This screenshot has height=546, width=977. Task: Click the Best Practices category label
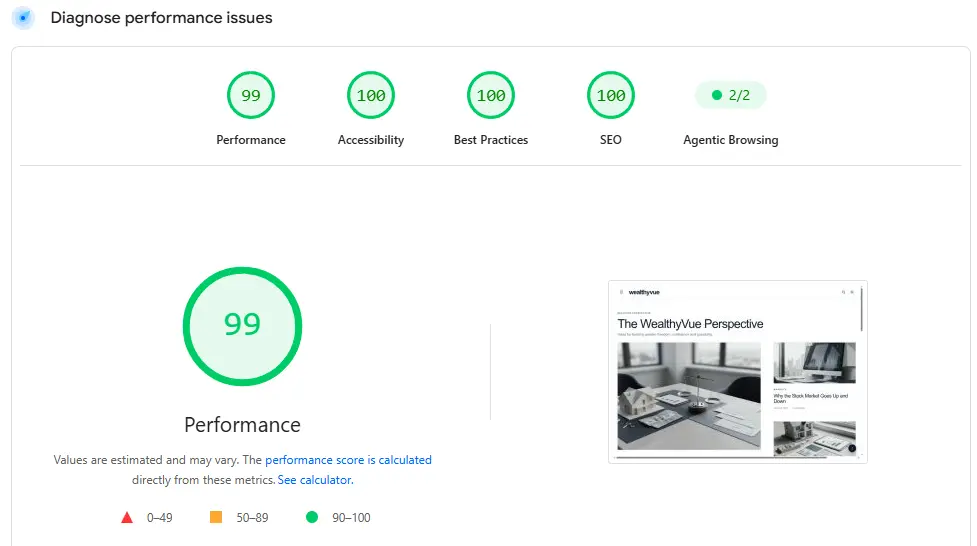click(491, 140)
